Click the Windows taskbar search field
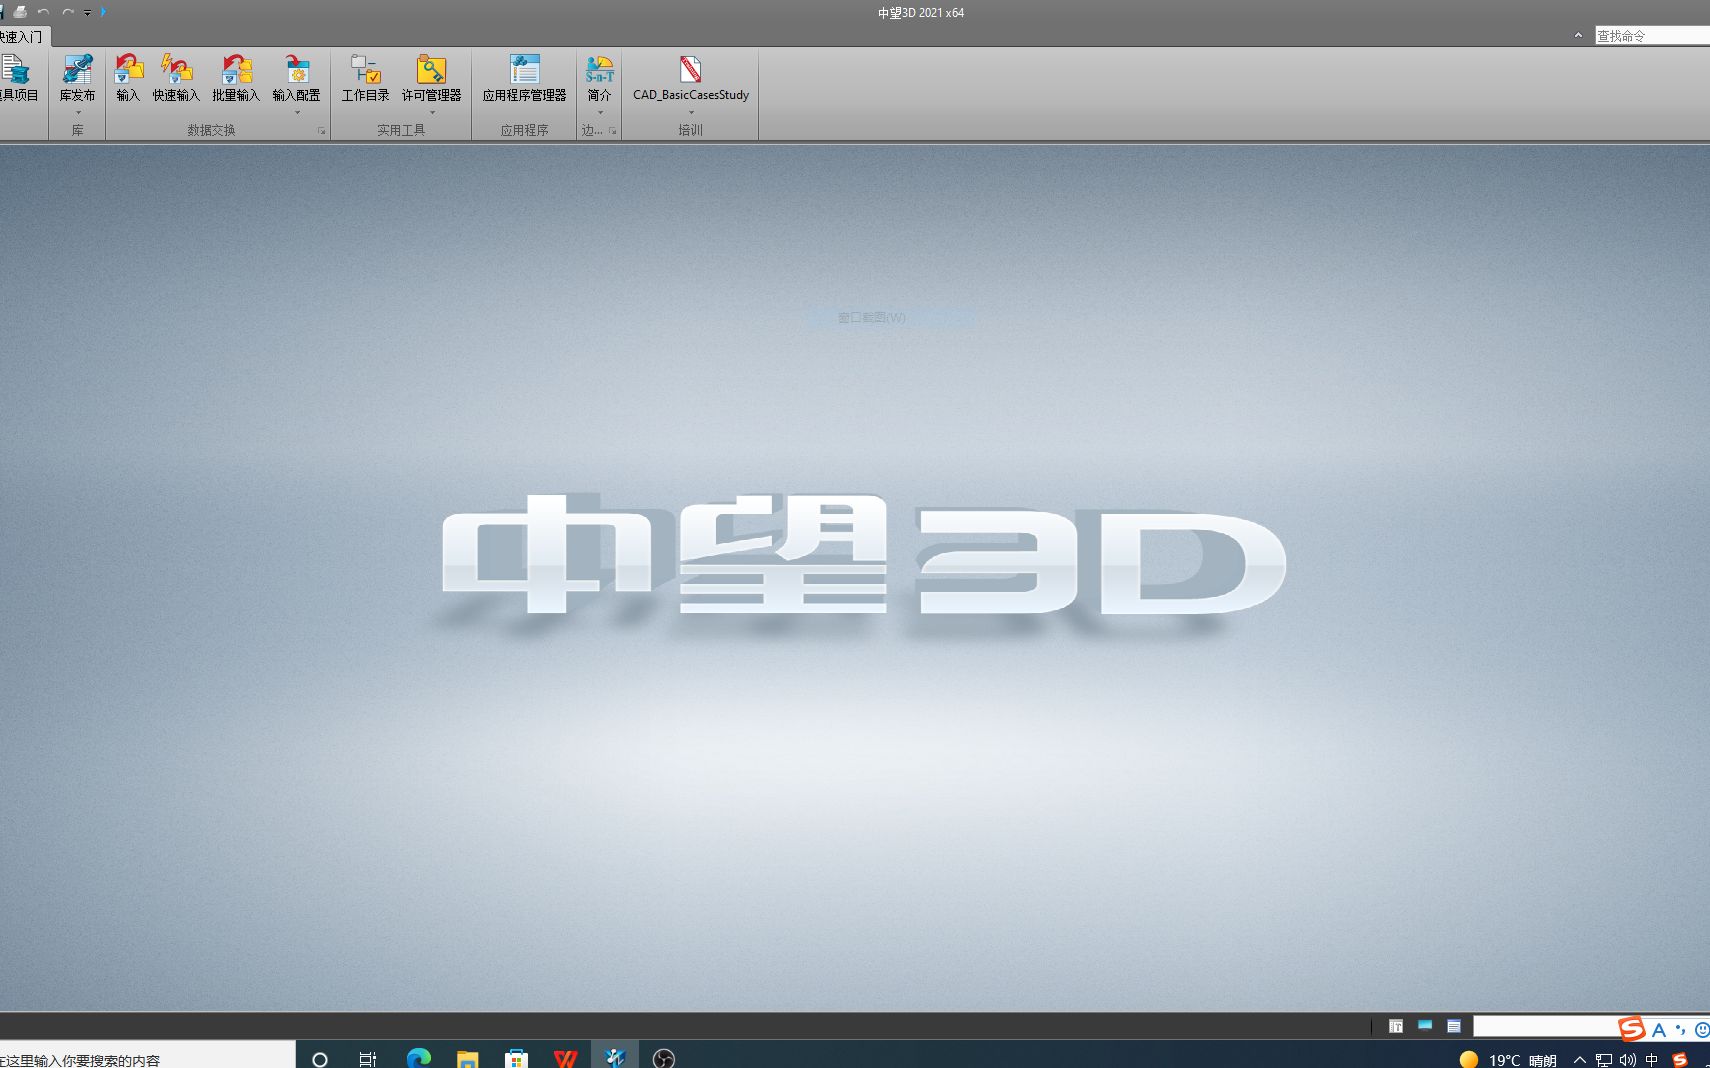 147,1055
